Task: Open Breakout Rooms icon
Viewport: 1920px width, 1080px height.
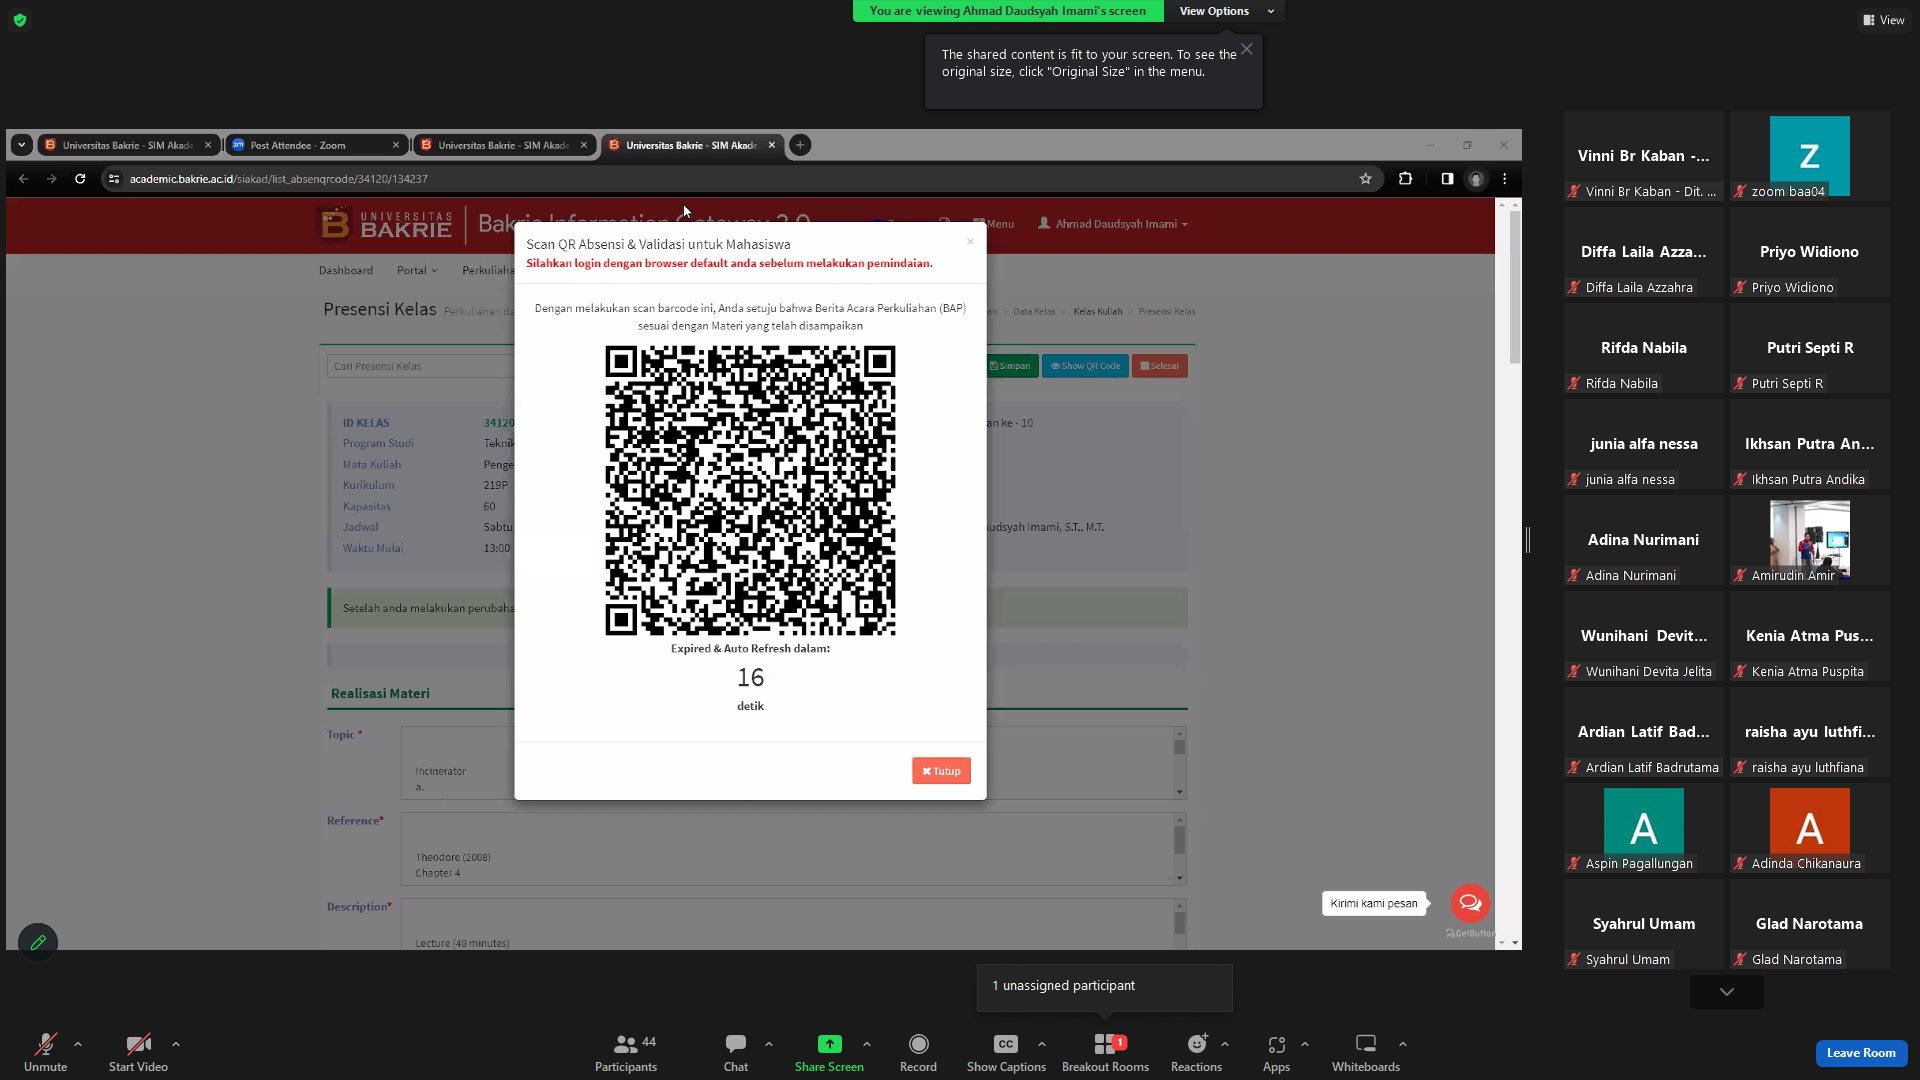Action: coord(1105,1044)
